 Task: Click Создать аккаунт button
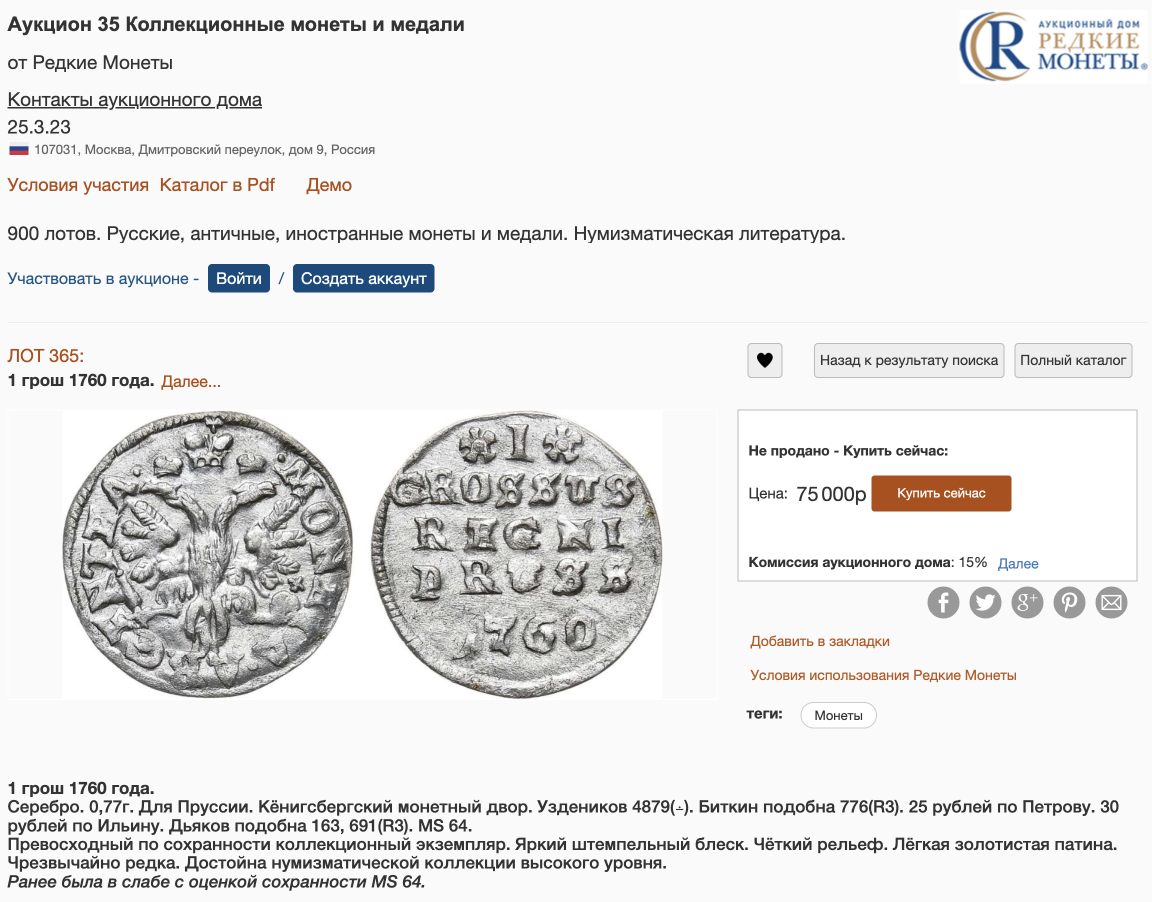coord(363,278)
